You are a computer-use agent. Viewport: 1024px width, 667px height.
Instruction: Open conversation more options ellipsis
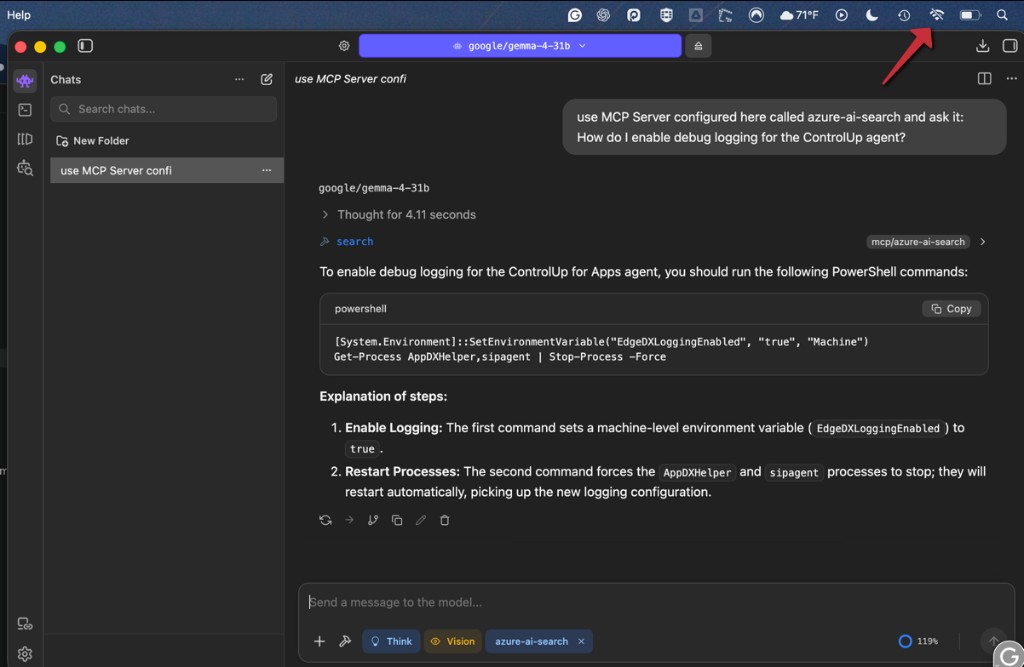[1012, 78]
